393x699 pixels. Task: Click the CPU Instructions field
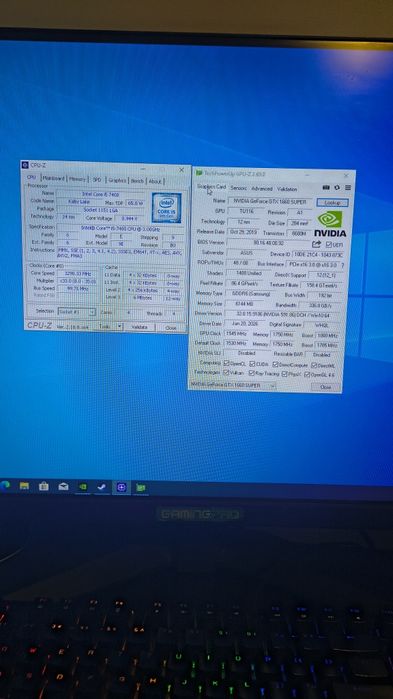(x=120, y=253)
